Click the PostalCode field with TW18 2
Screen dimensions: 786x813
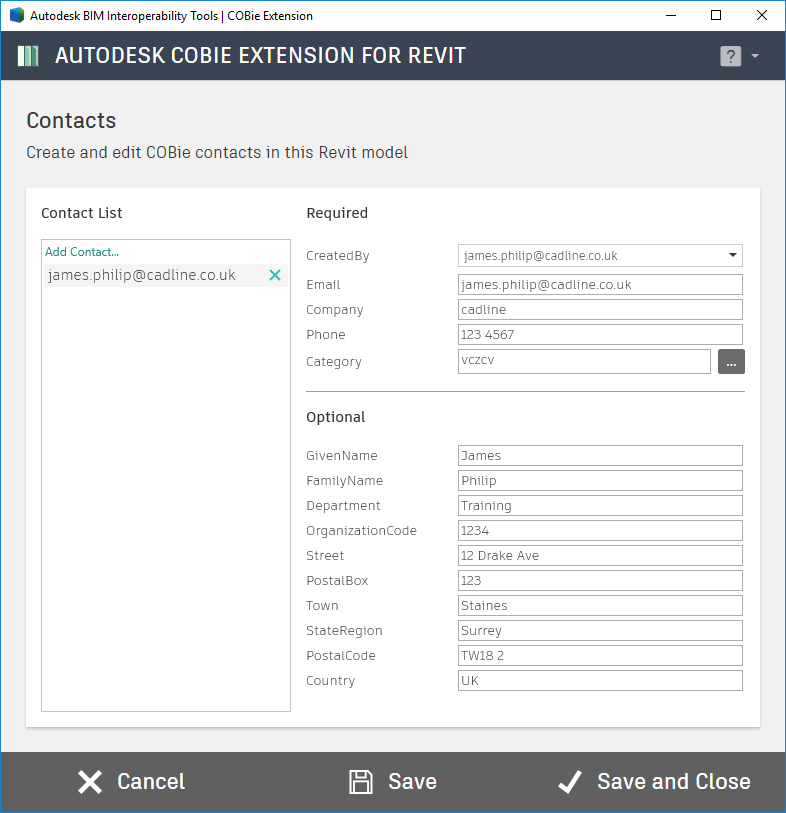600,655
